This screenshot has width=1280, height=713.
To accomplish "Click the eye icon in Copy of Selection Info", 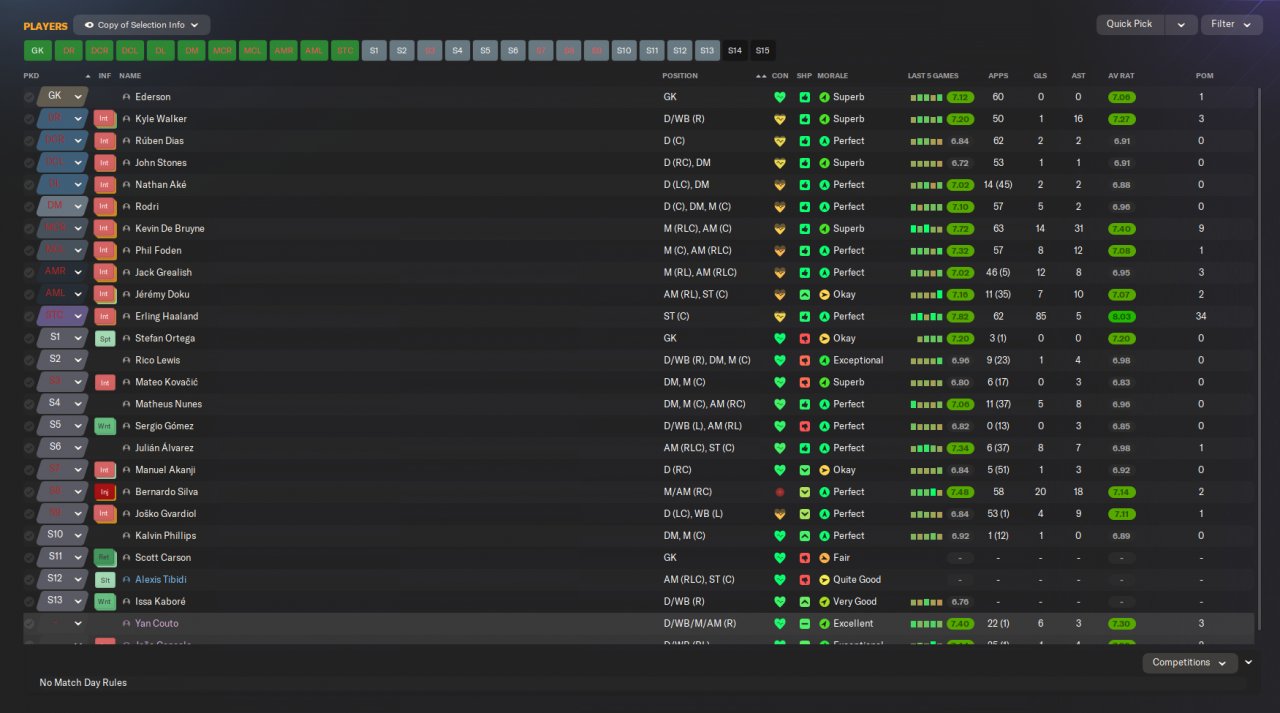I will click(x=89, y=25).
